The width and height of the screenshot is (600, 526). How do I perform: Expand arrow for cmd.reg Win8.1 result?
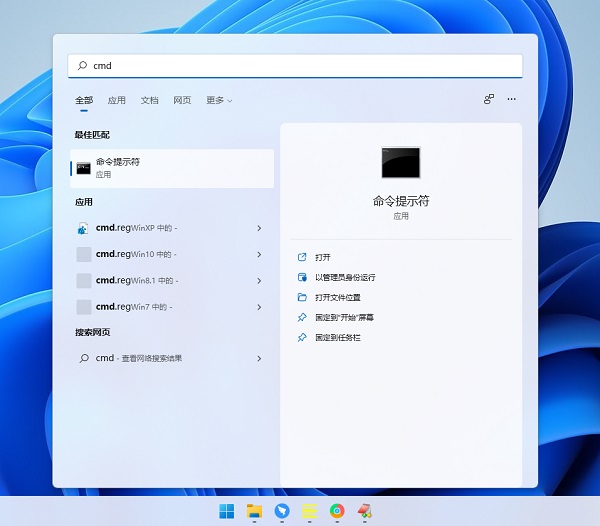(x=259, y=281)
